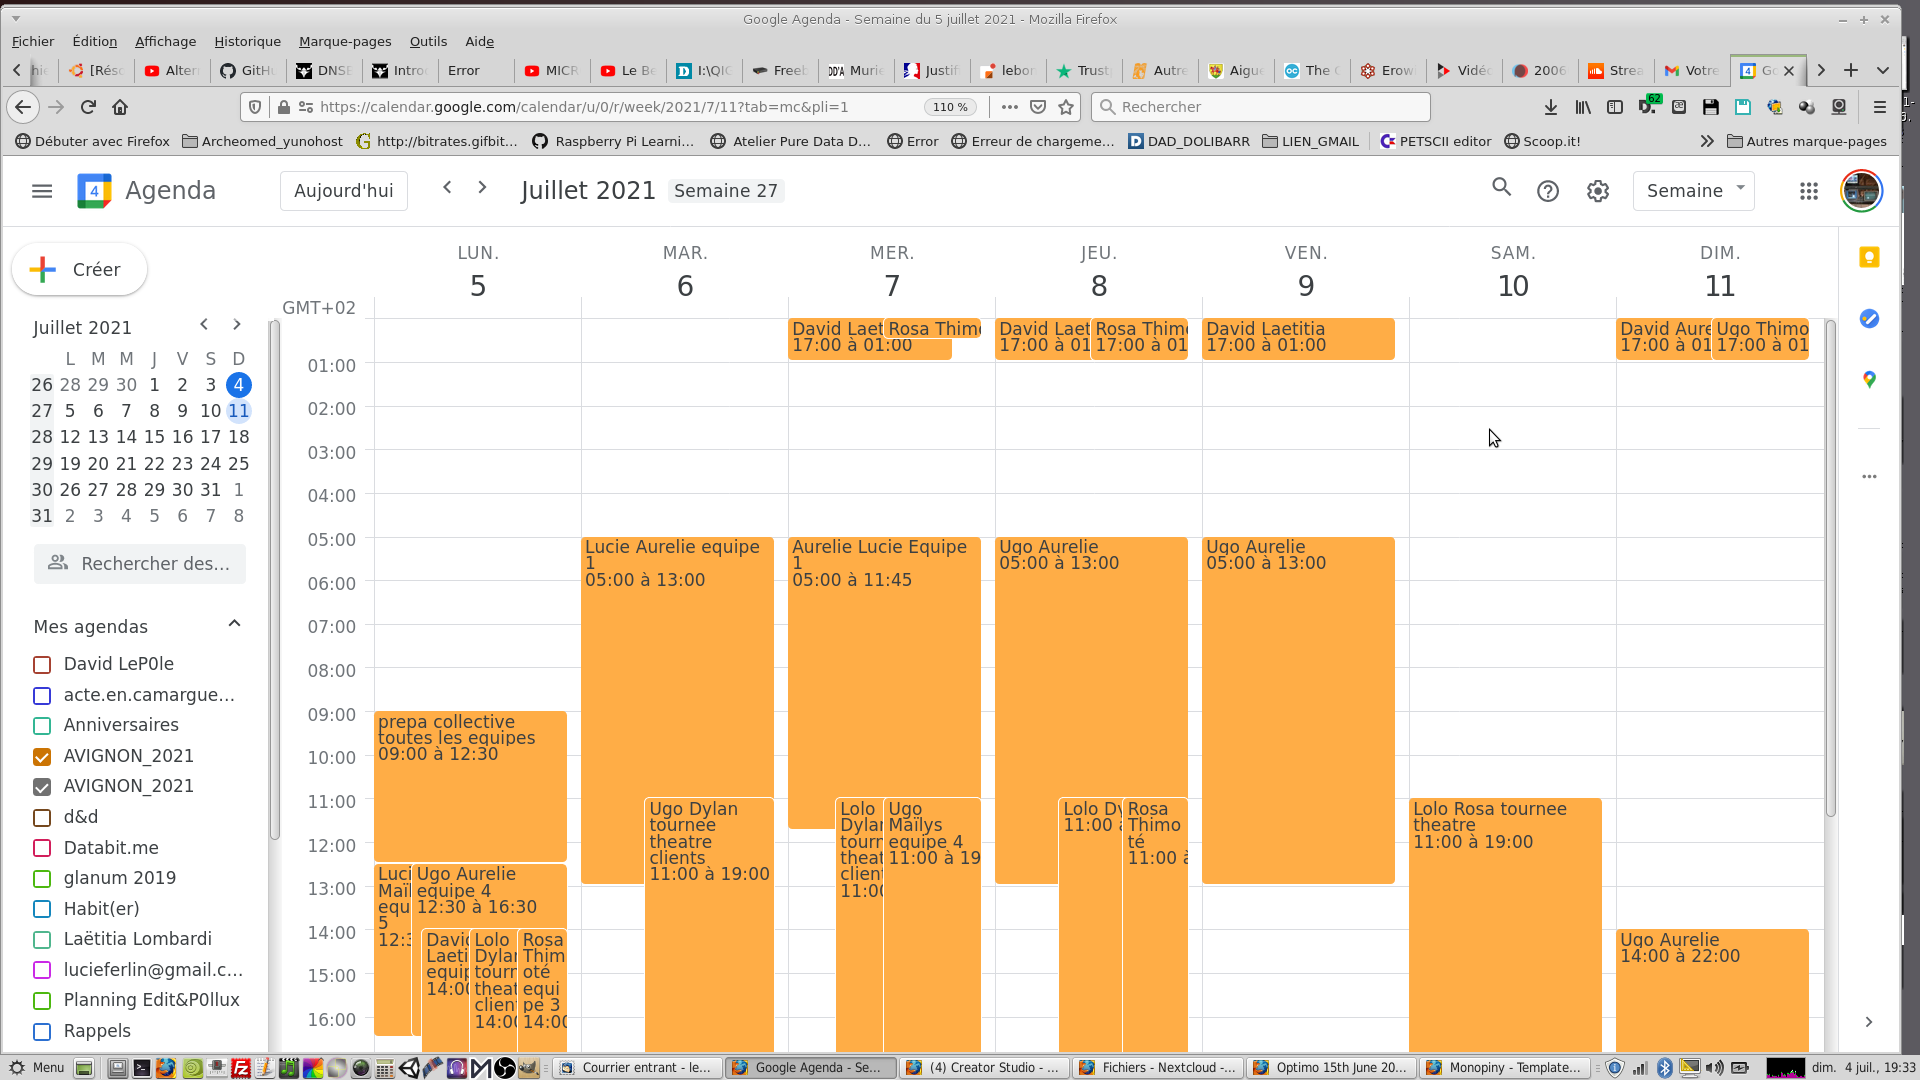The width and height of the screenshot is (1920, 1080).
Task: Open the help question mark icon
Action: pos(1548,191)
